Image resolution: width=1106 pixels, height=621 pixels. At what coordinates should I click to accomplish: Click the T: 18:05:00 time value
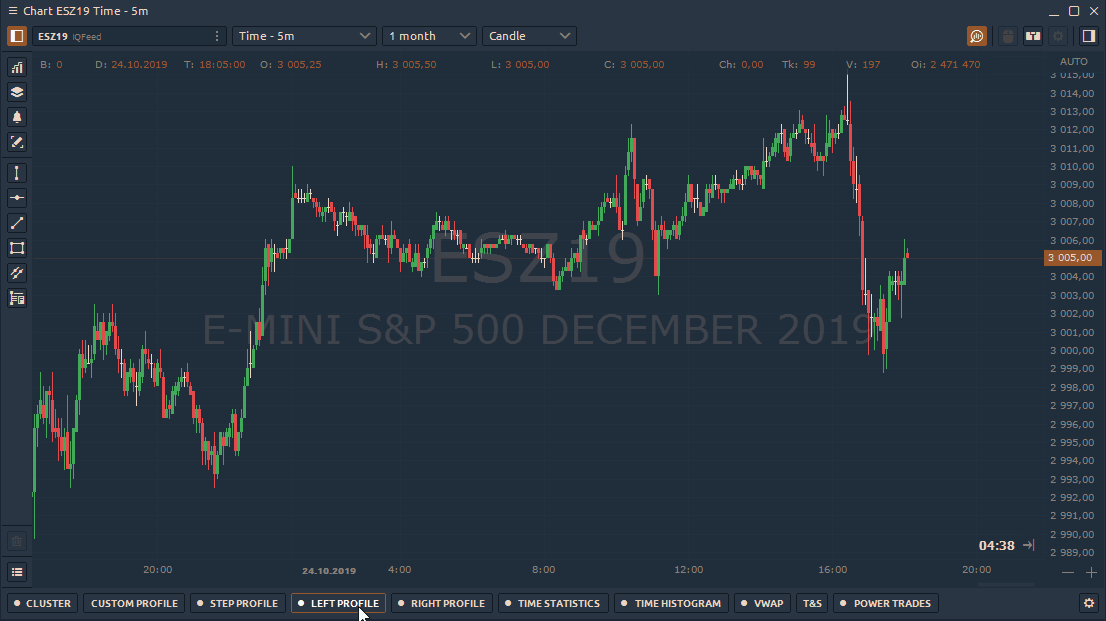click(214, 64)
